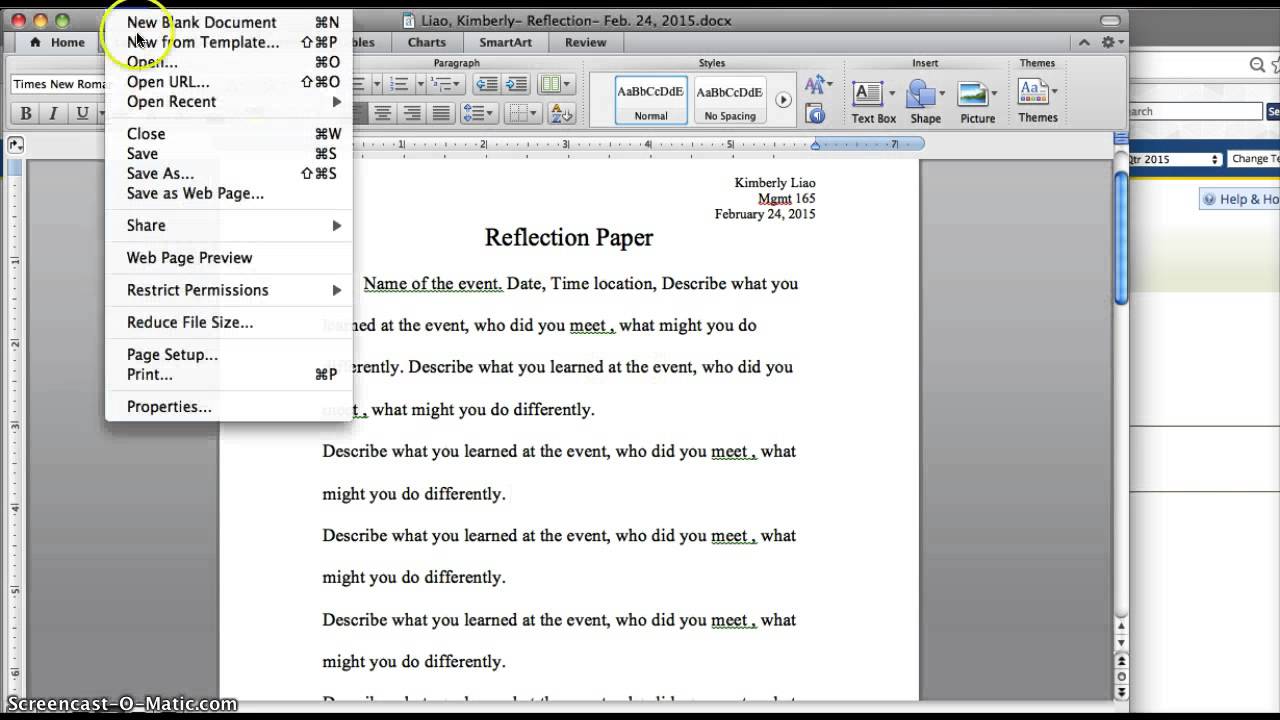Click the browser search input field
Image resolution: width=1280 pixels, height=720 pixels.
1196,111
